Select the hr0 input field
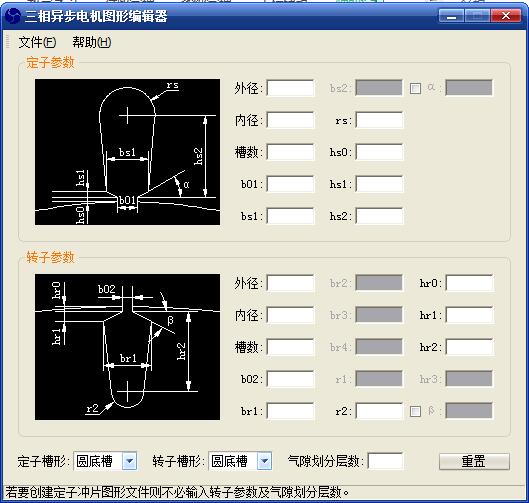 point(469,283)
